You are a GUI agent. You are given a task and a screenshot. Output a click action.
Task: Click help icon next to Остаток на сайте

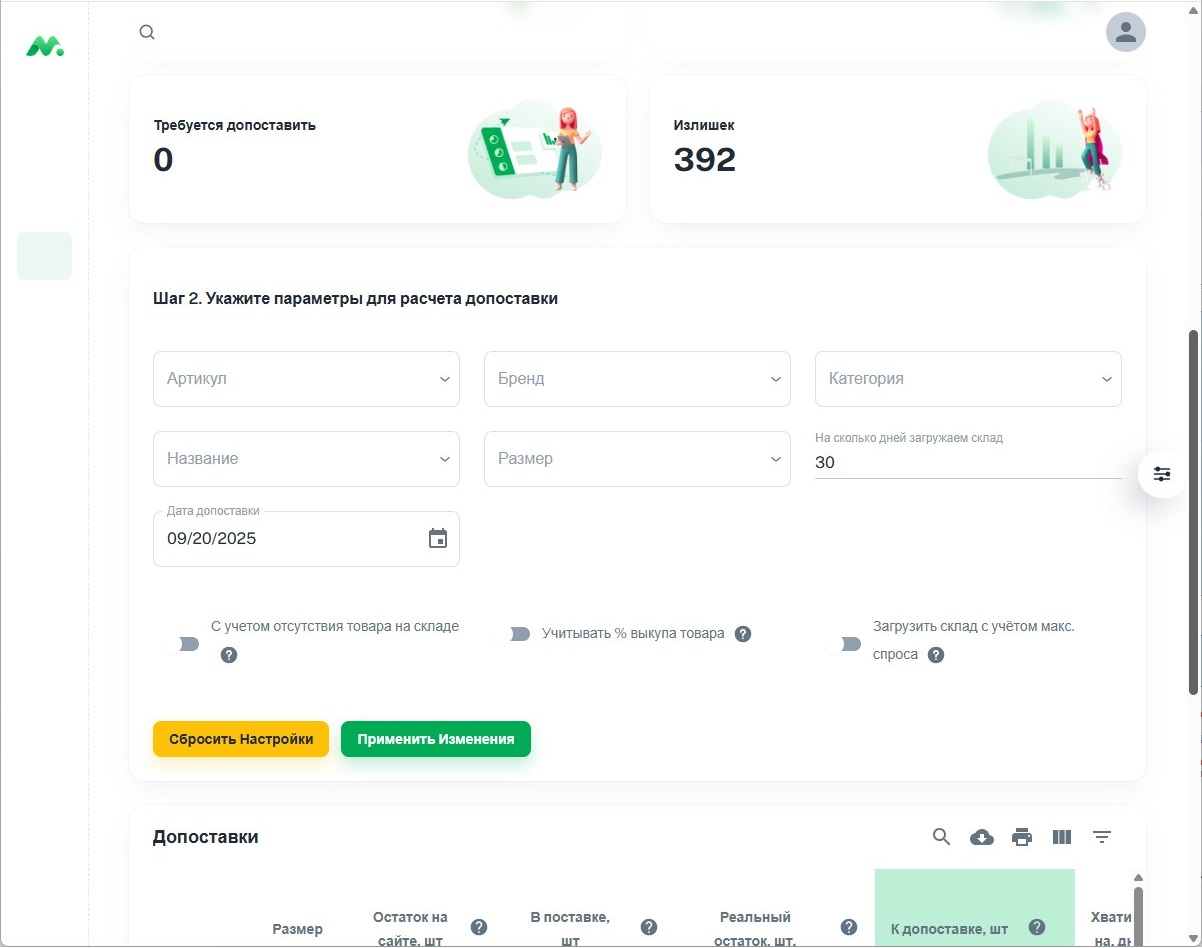[x=479, y=927]
